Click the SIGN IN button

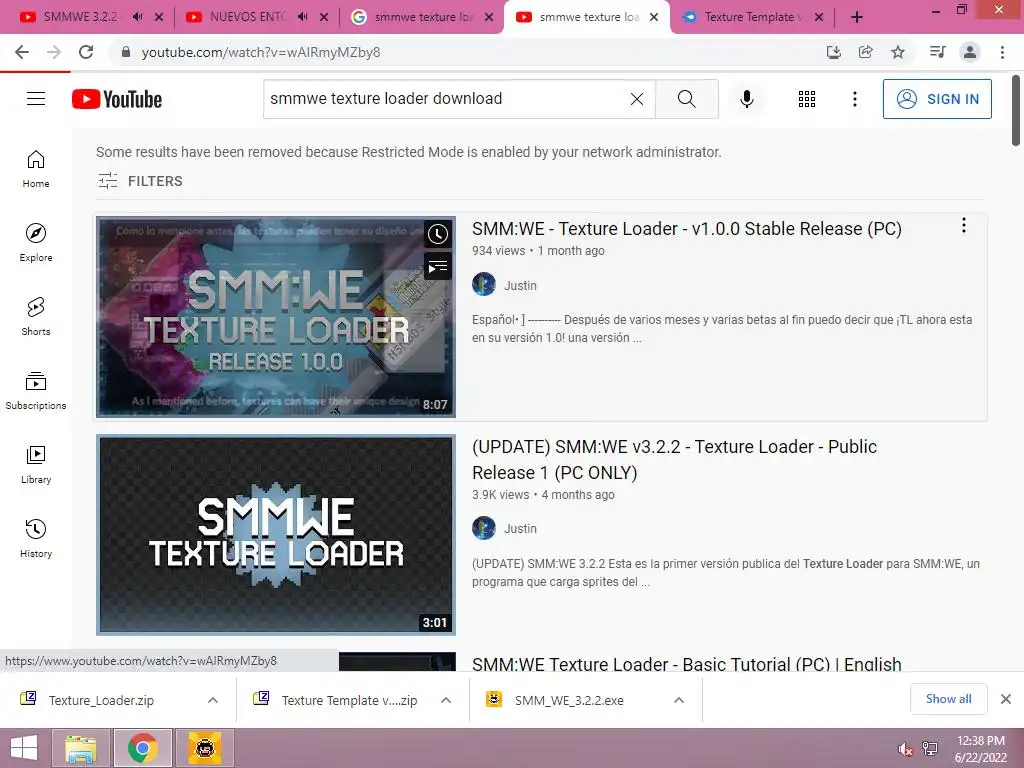[x=937, y=99]
